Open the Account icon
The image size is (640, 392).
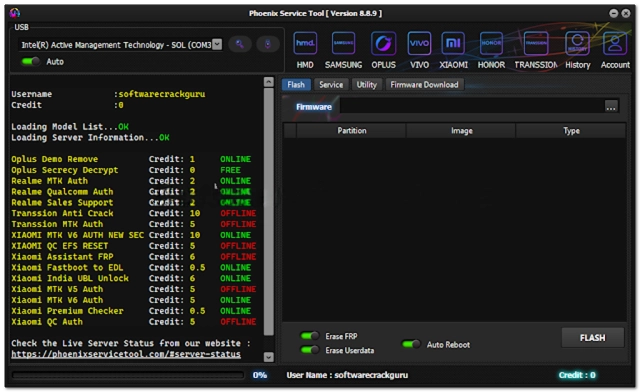point(615,50)
